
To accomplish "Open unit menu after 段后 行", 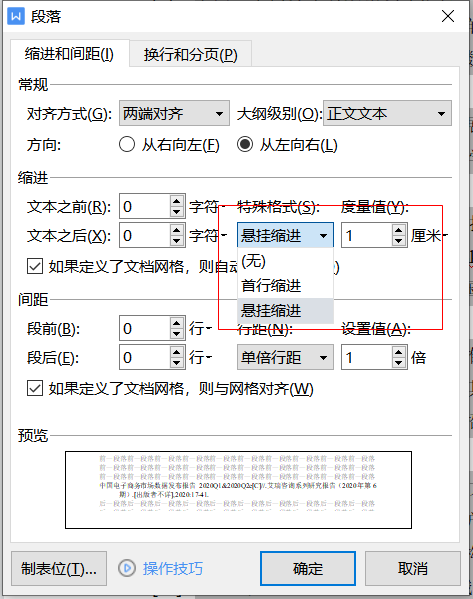I will [x=209, y=357].
